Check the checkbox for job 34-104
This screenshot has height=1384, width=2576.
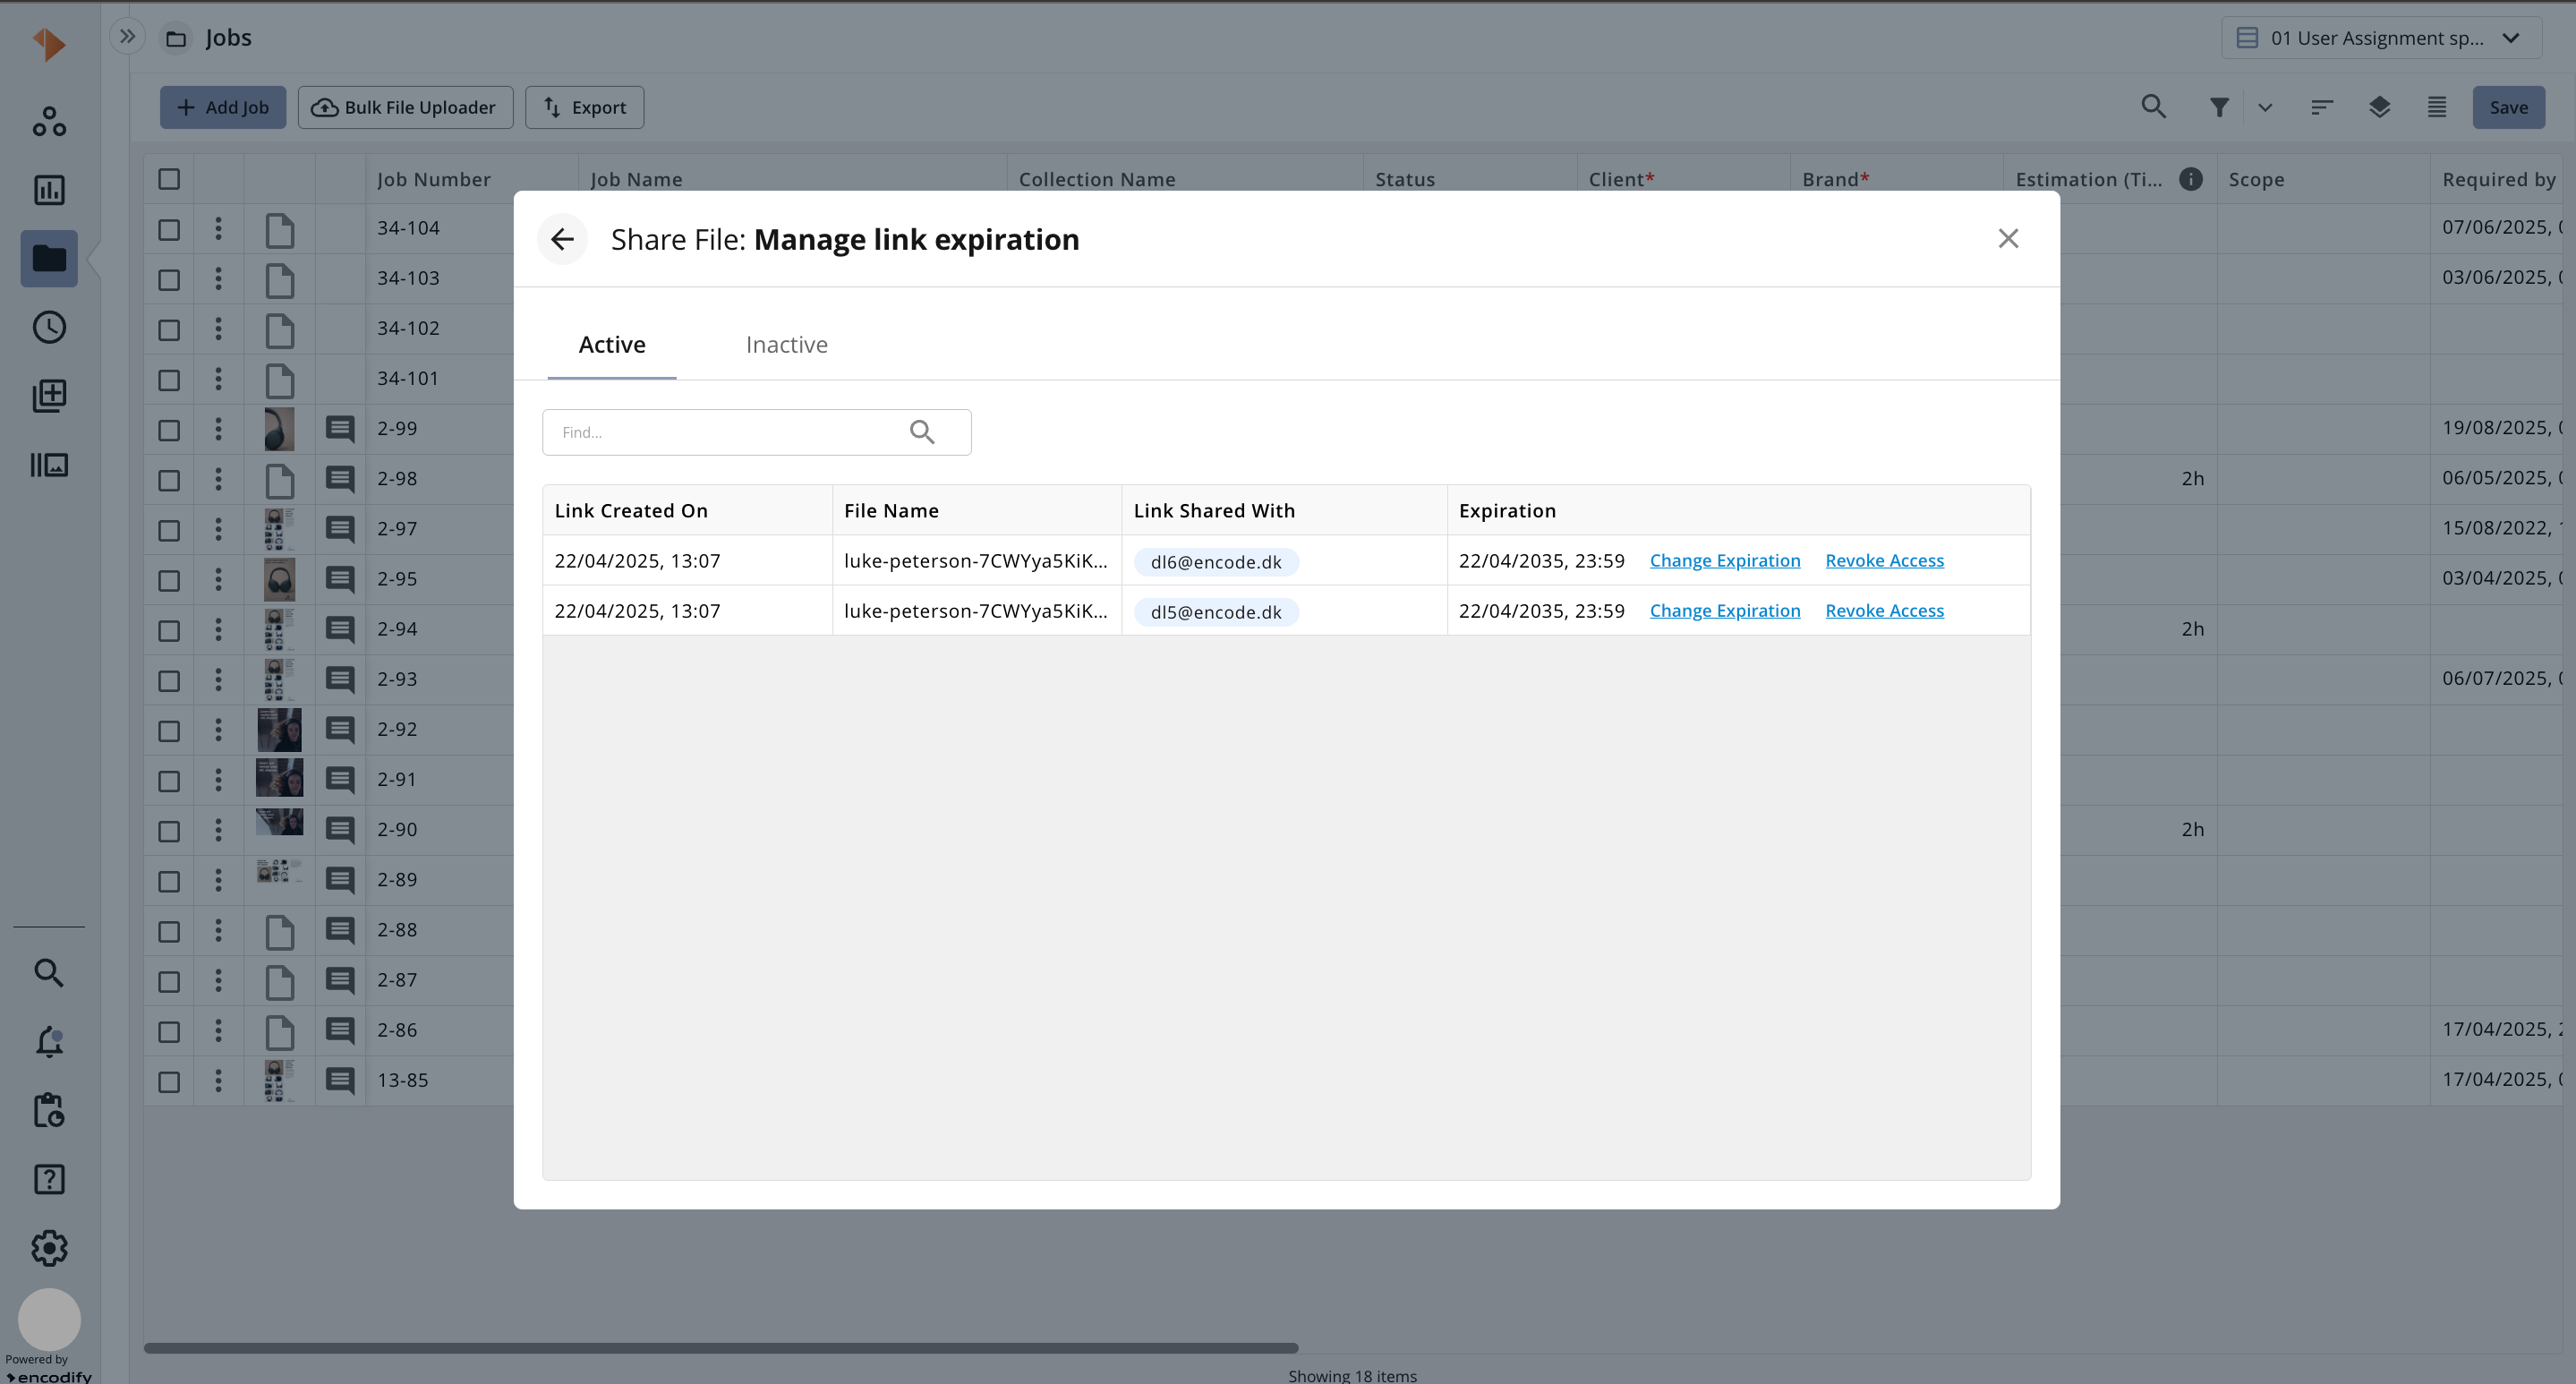coord(169,229)
